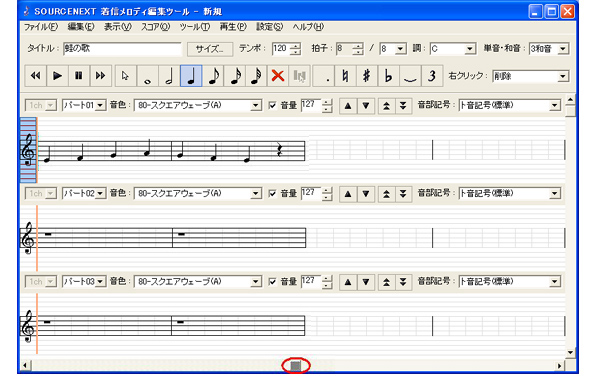
Task: Open the ヘルプ(H) menu
Action: [308, 27]
